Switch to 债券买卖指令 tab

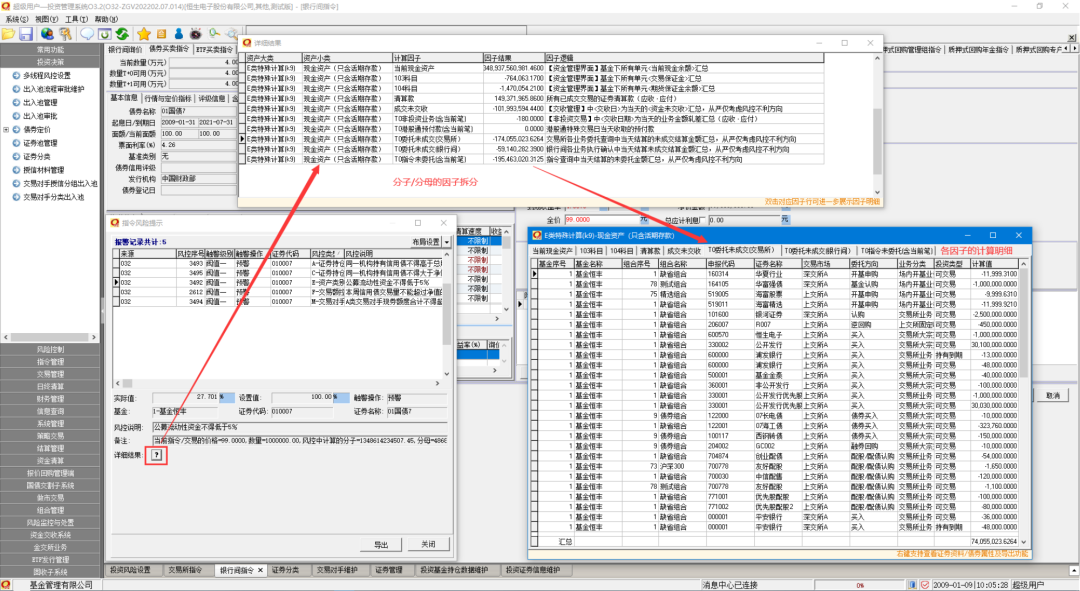point(169,49)
